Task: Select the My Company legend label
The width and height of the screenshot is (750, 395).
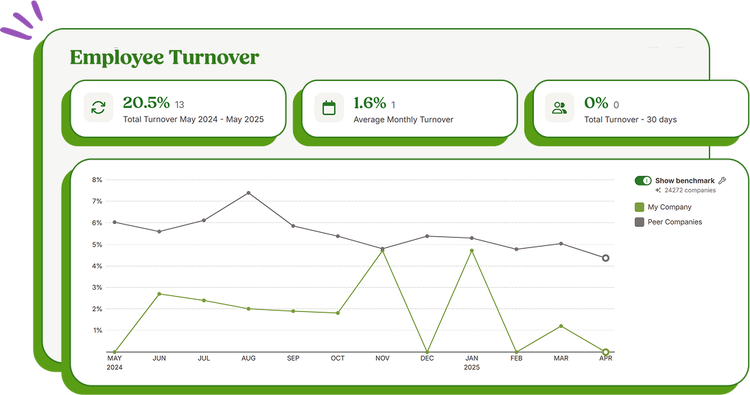Action: click(x=670, y=207)
